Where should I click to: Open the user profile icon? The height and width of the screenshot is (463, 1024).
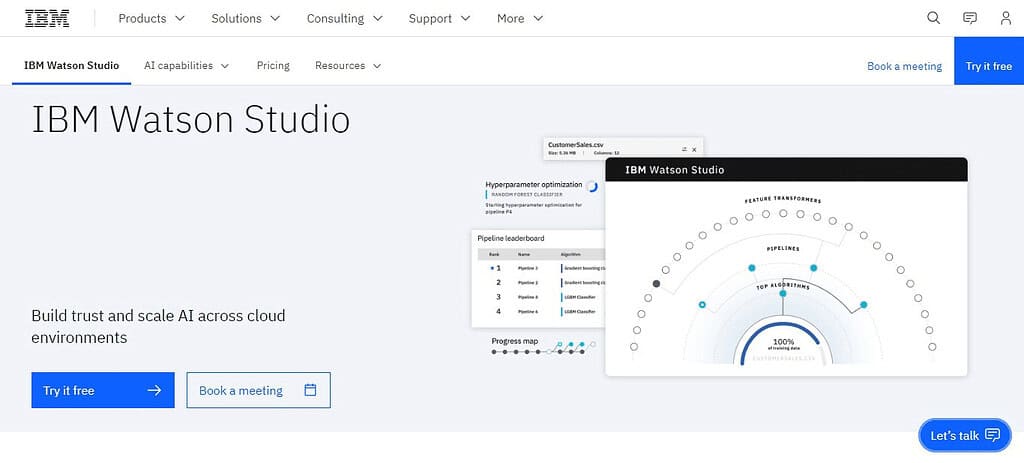point(1006,18)
